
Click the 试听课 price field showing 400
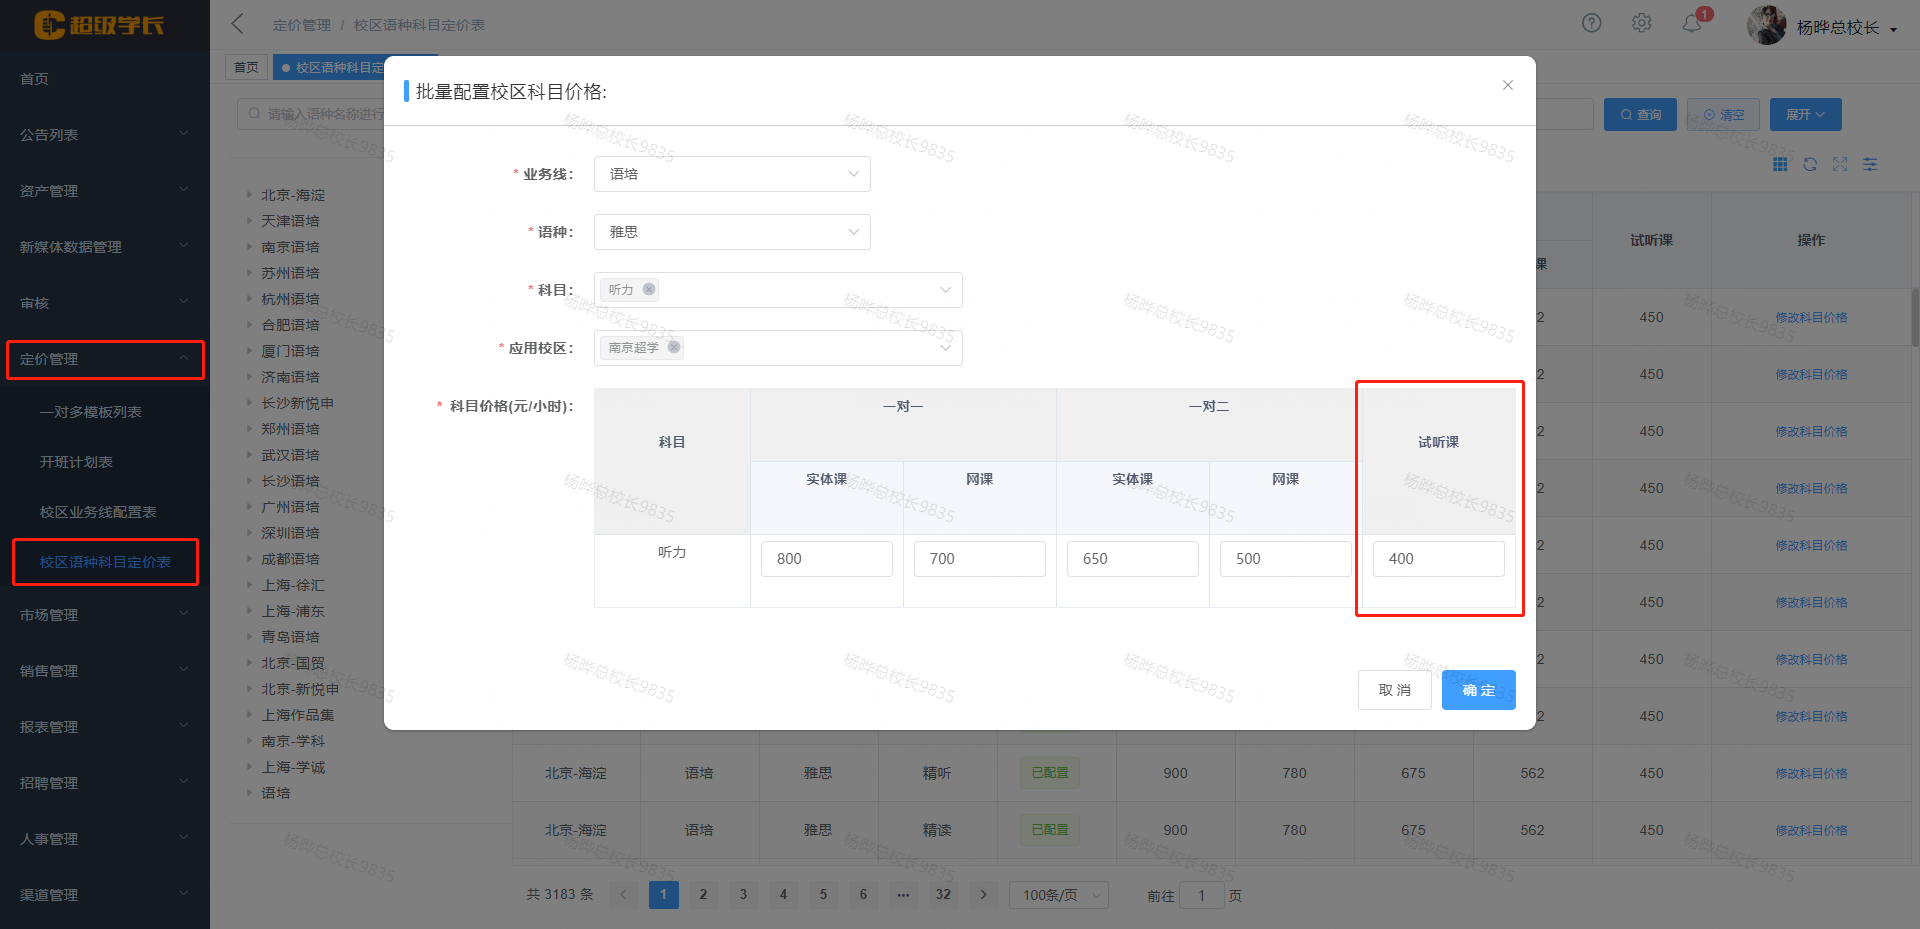(x=1438, y=558)
